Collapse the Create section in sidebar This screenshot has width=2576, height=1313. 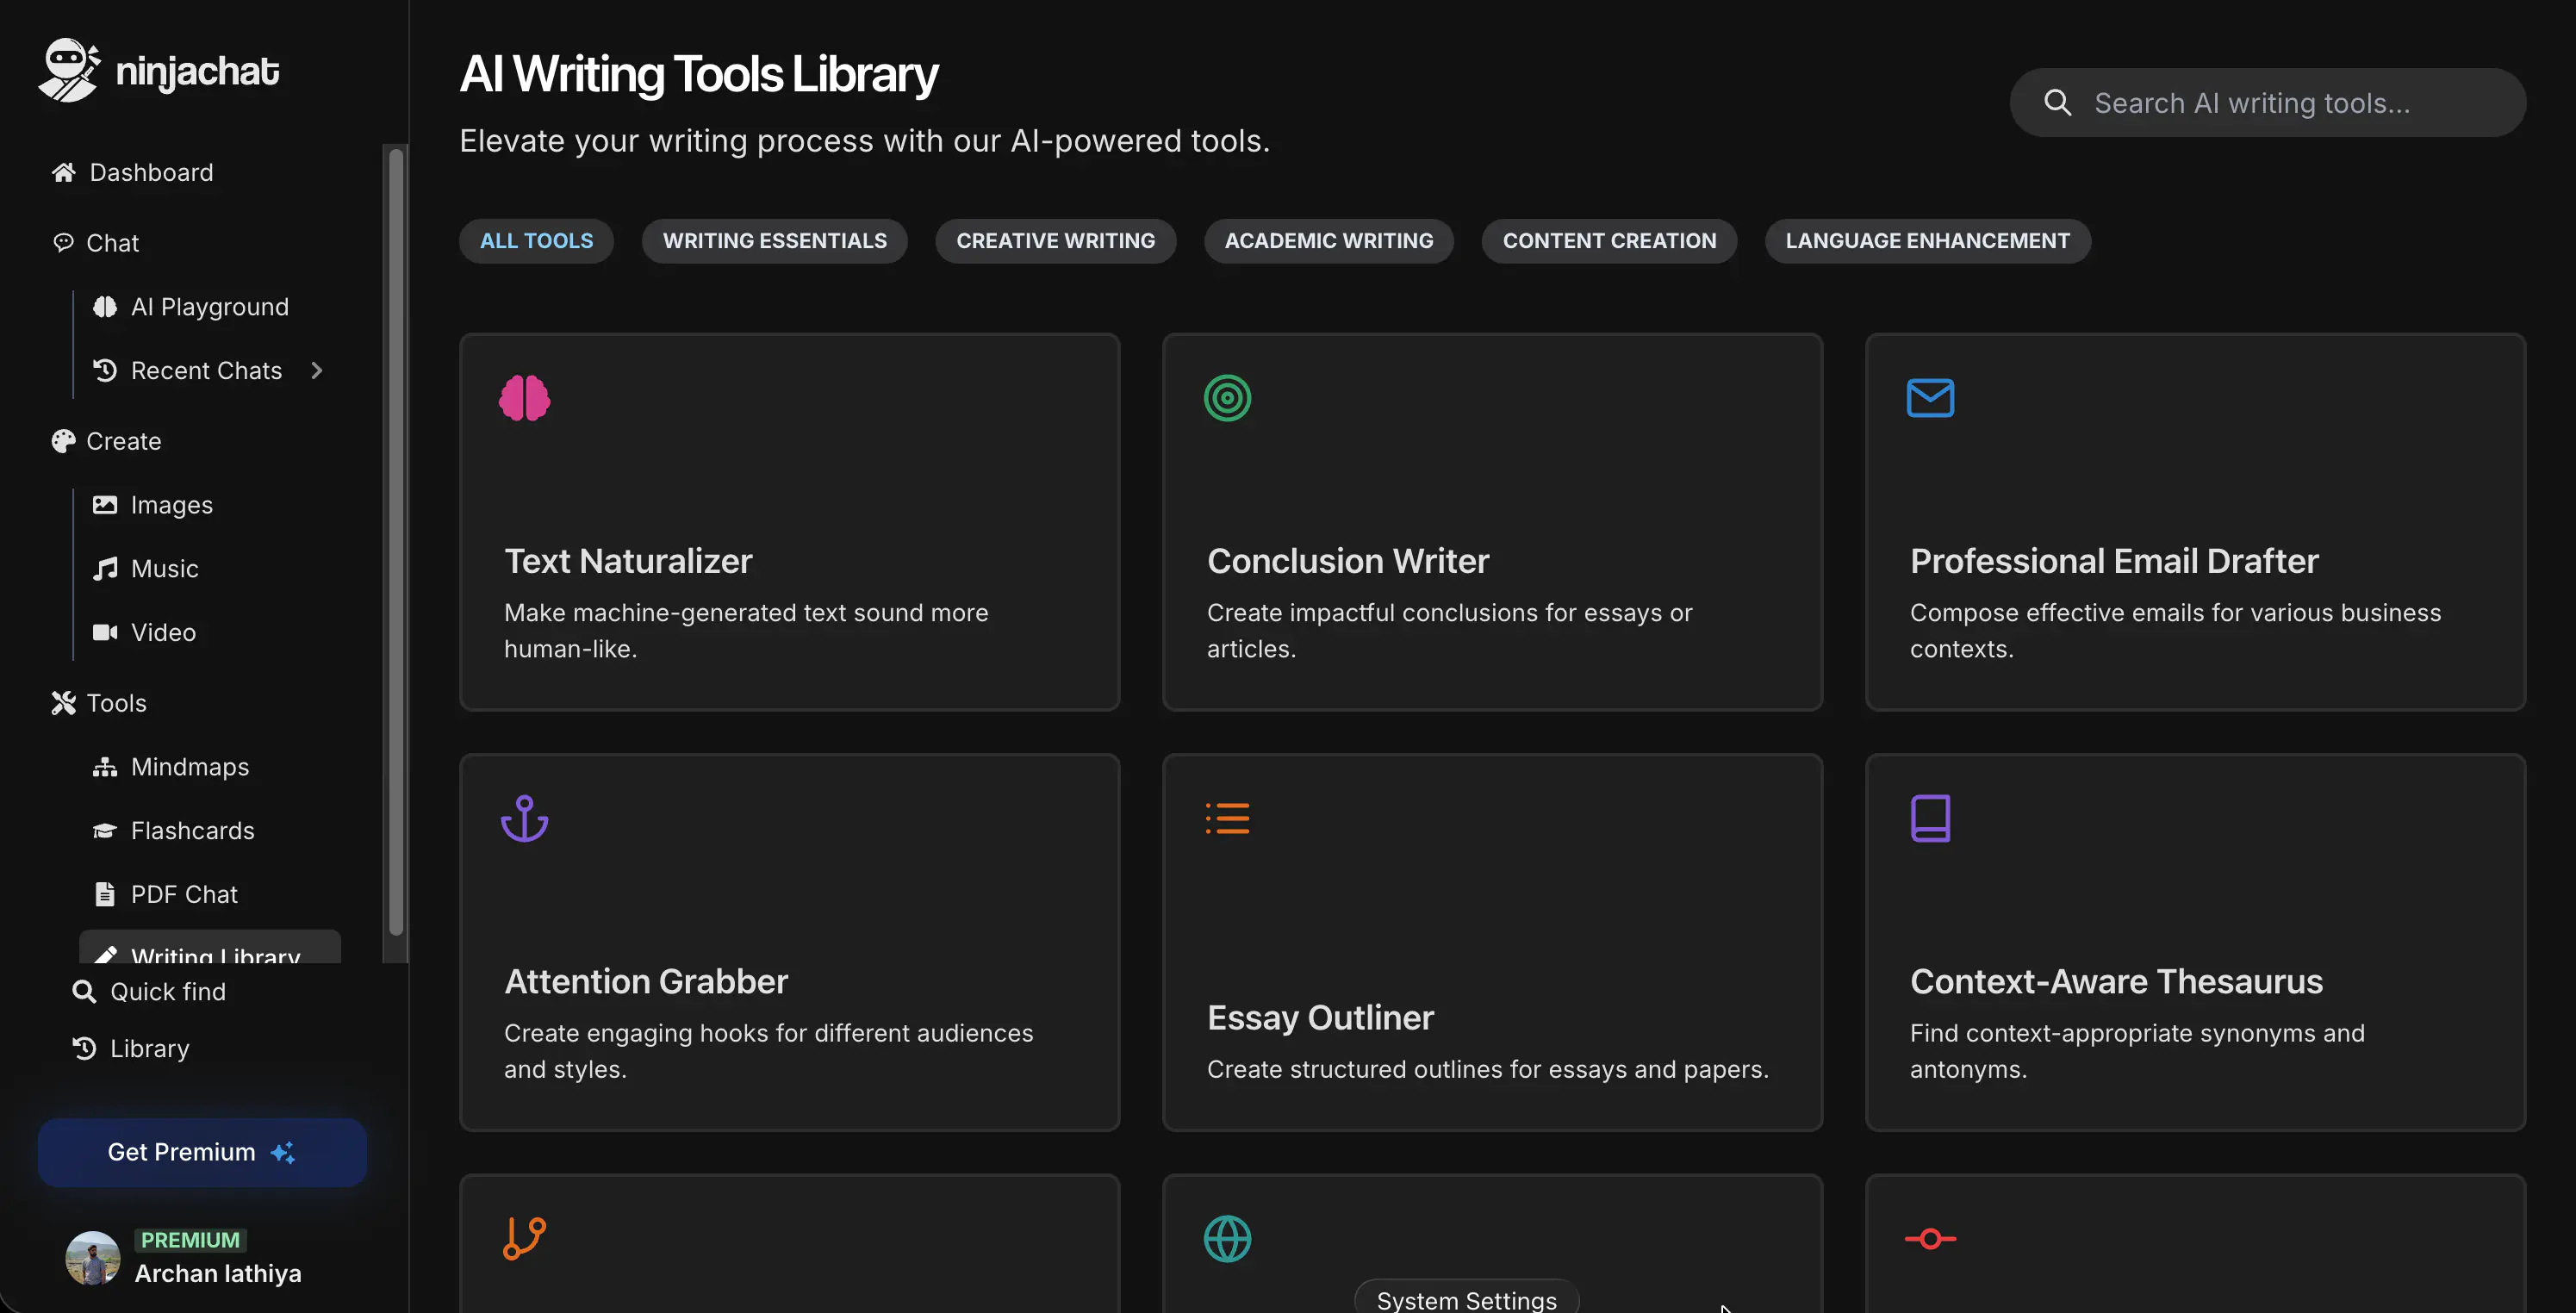click(122, 441)
